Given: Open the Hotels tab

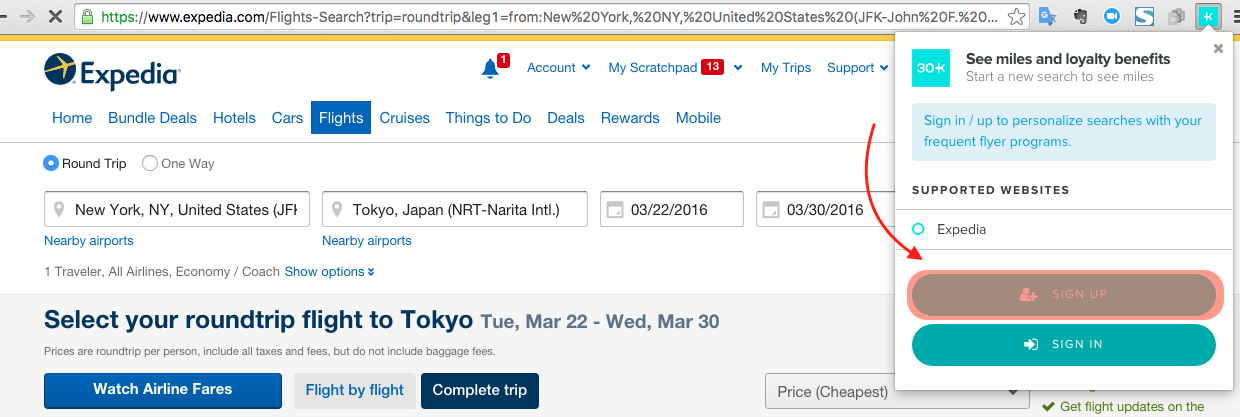Looking at the screenshot, I should pyautogui.click(x=235, y=118).
